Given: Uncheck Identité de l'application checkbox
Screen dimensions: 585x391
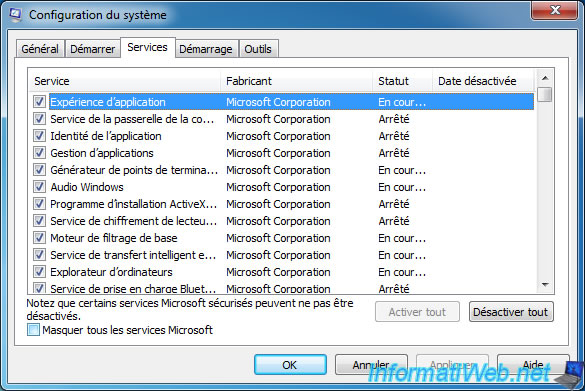Looking at the screenshot, I should click(40, 135).
